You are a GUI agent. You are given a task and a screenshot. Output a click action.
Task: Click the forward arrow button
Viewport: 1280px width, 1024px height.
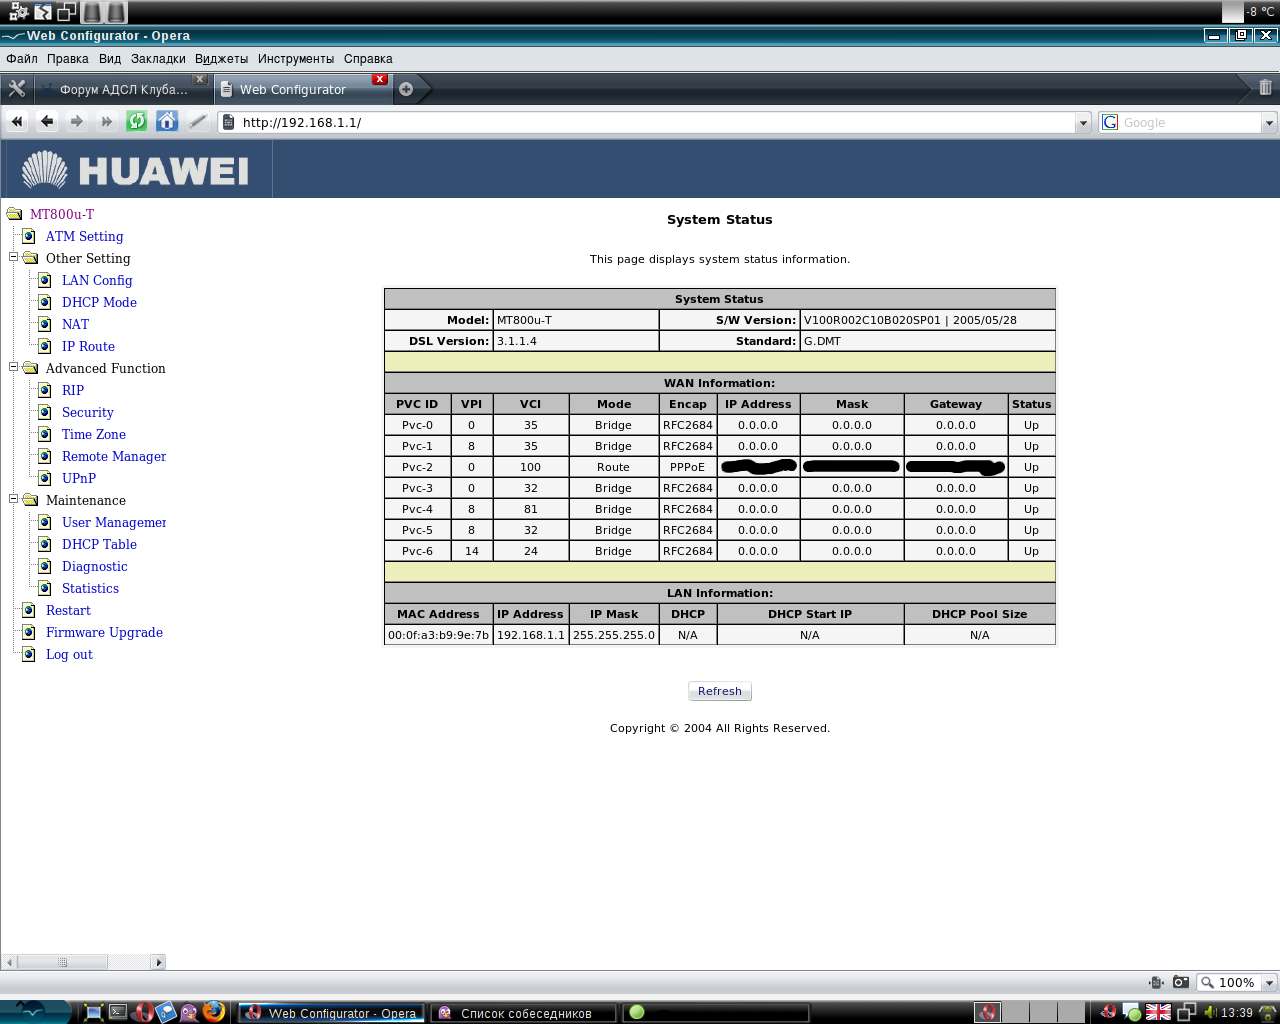pos(77,121)
